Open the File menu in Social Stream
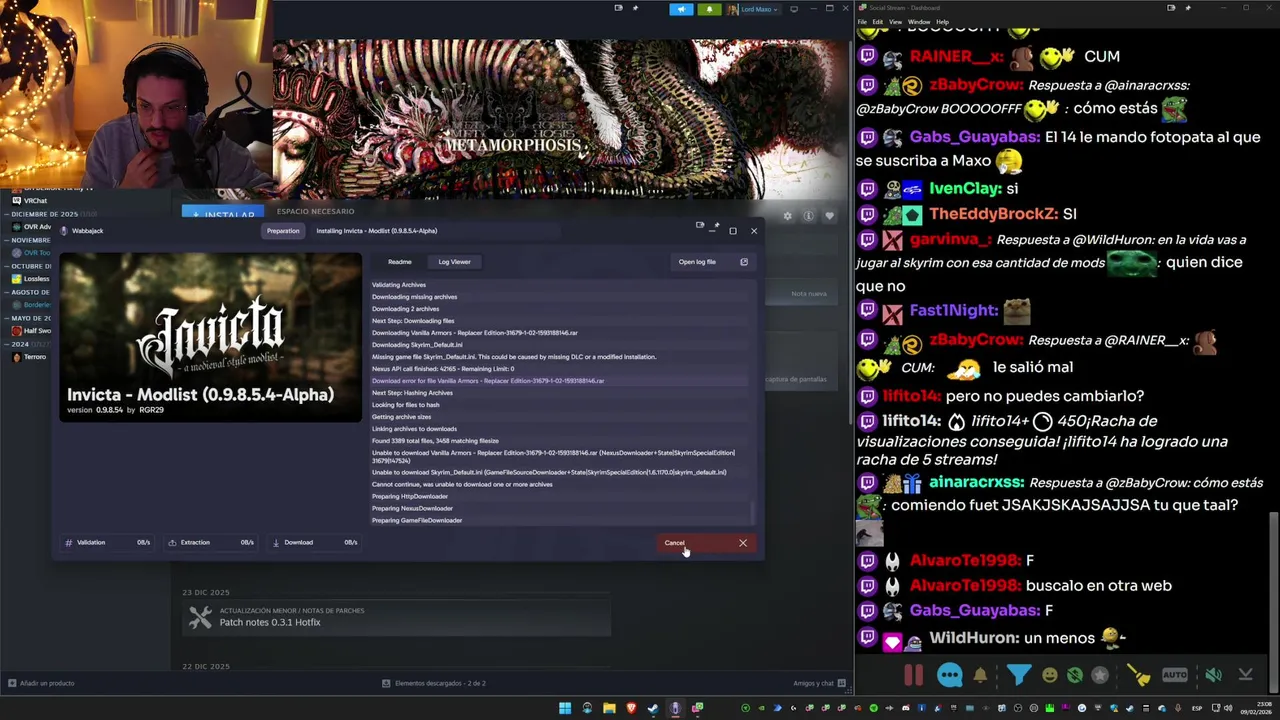1280x720 pixels. pos(862,21)
